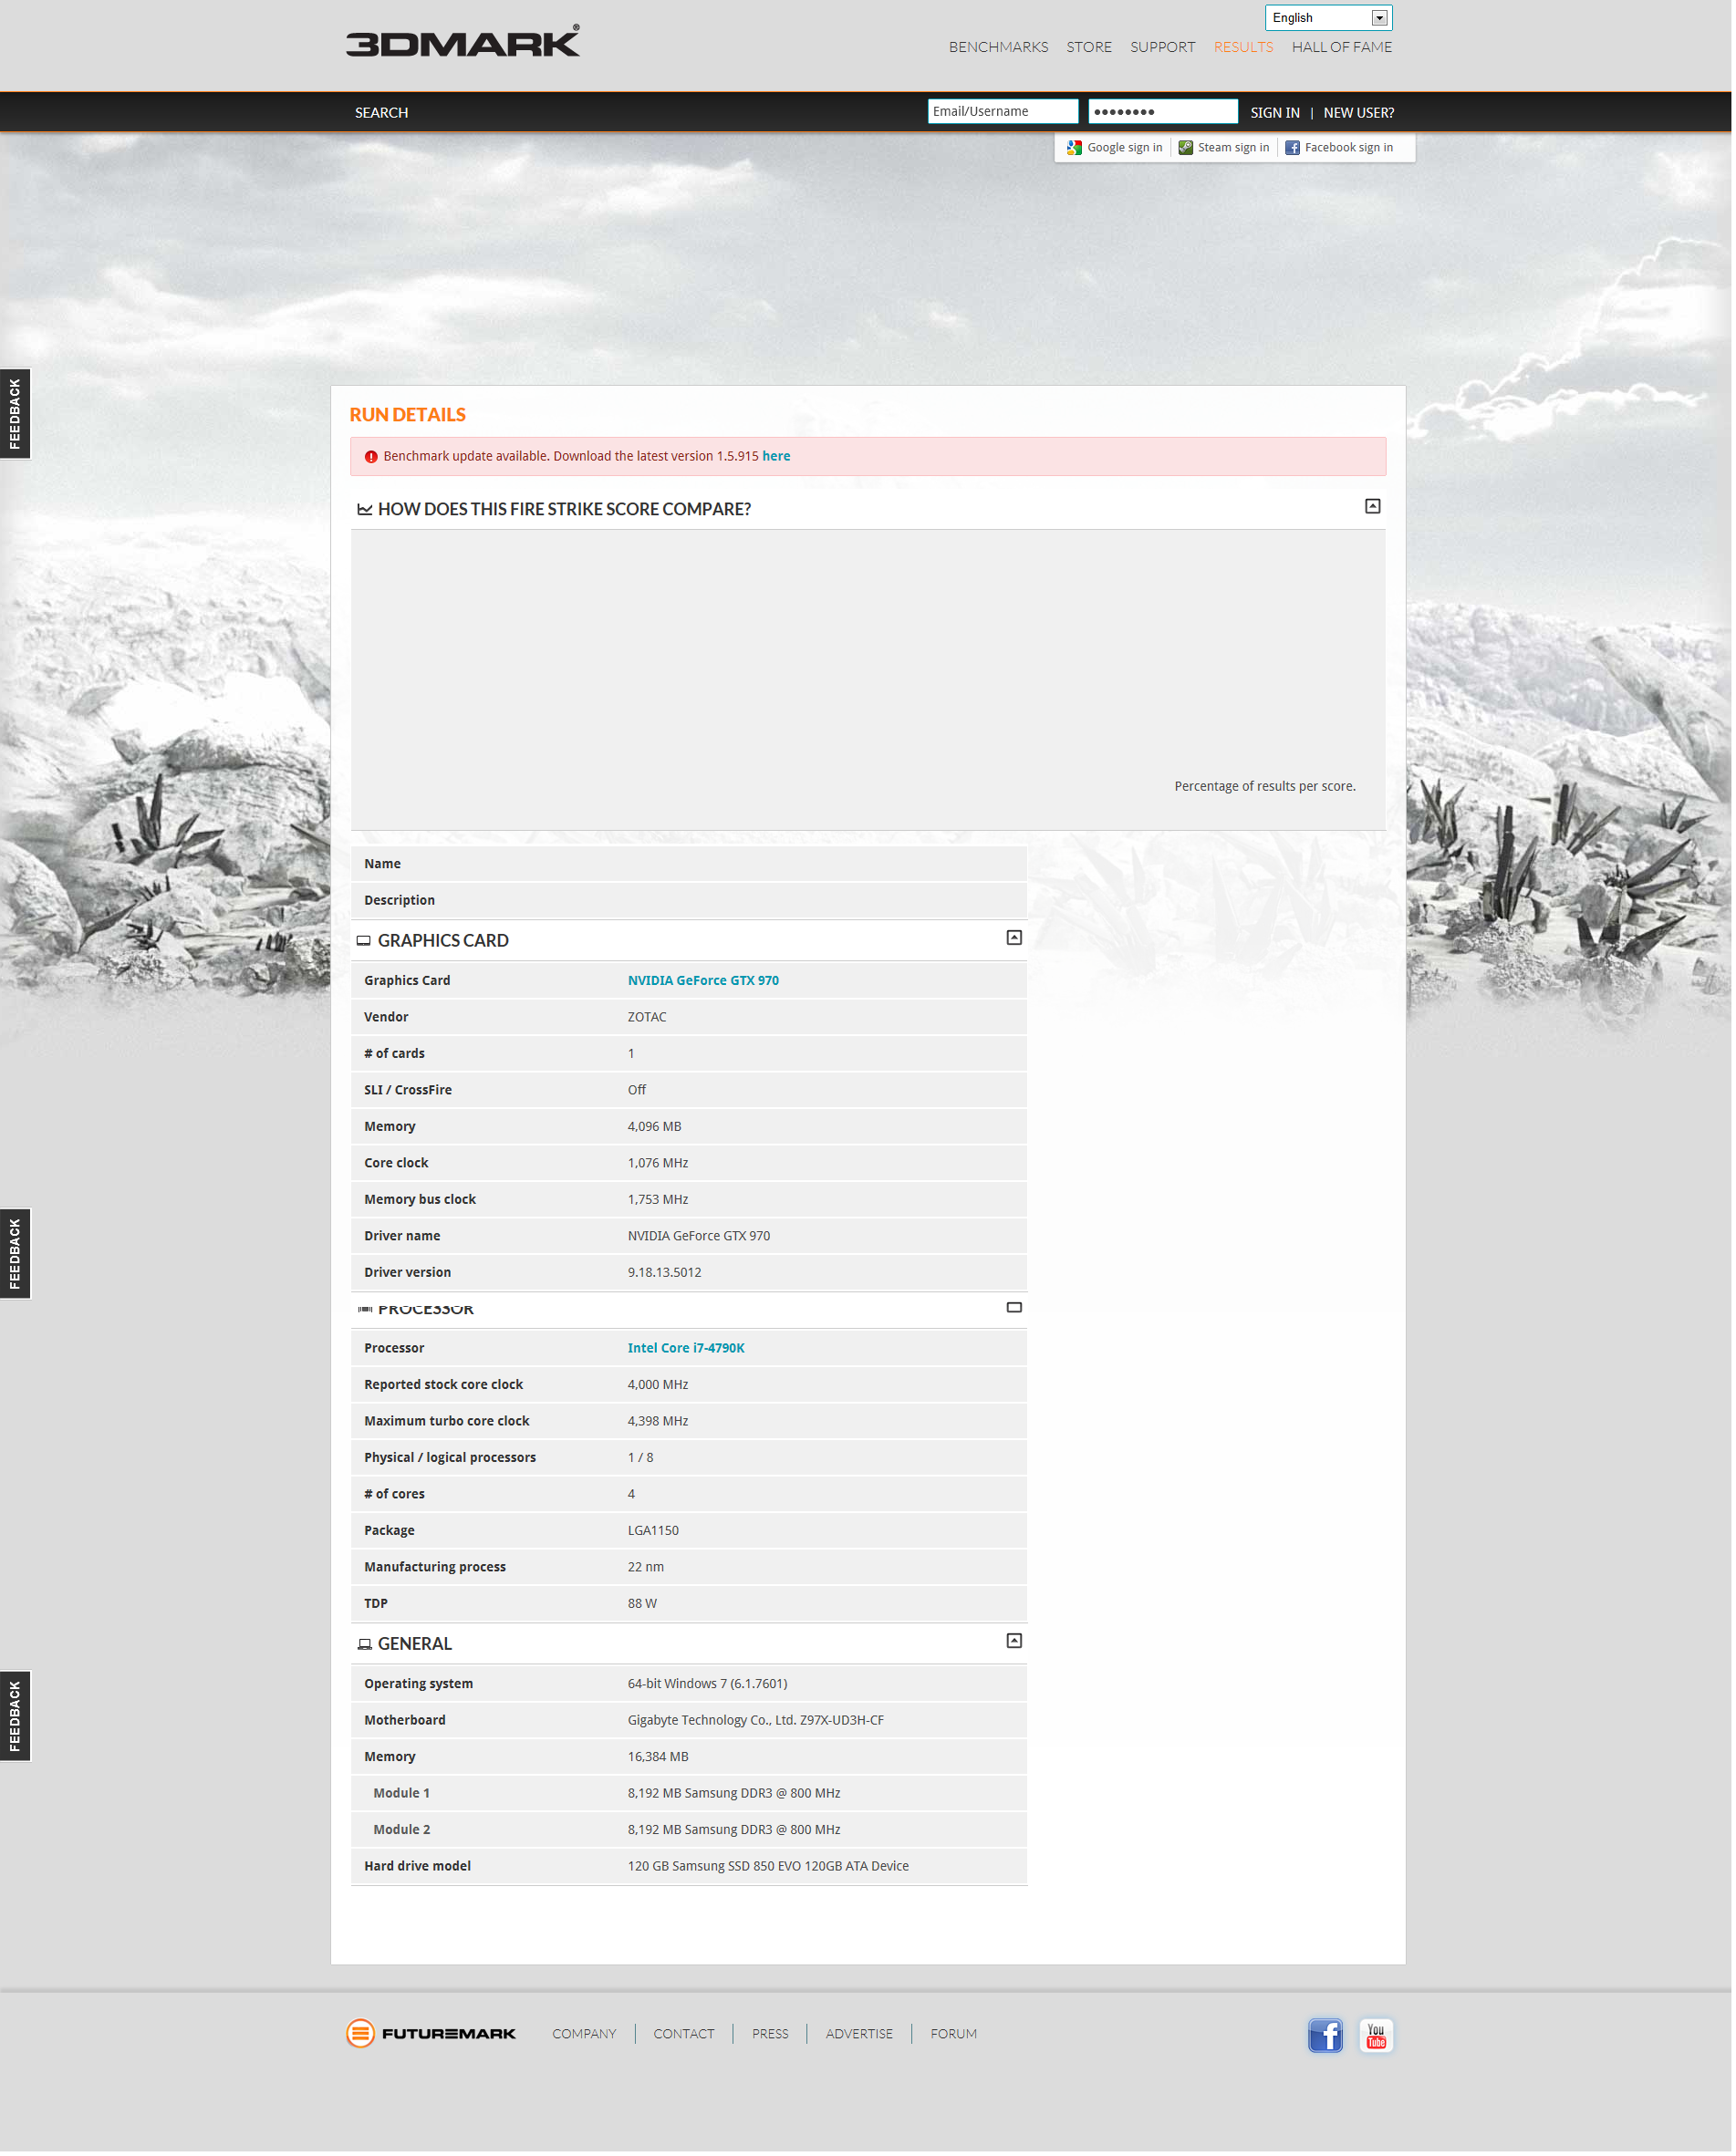
Task: Click the Run Details heading
Action: tap(407, 415)
